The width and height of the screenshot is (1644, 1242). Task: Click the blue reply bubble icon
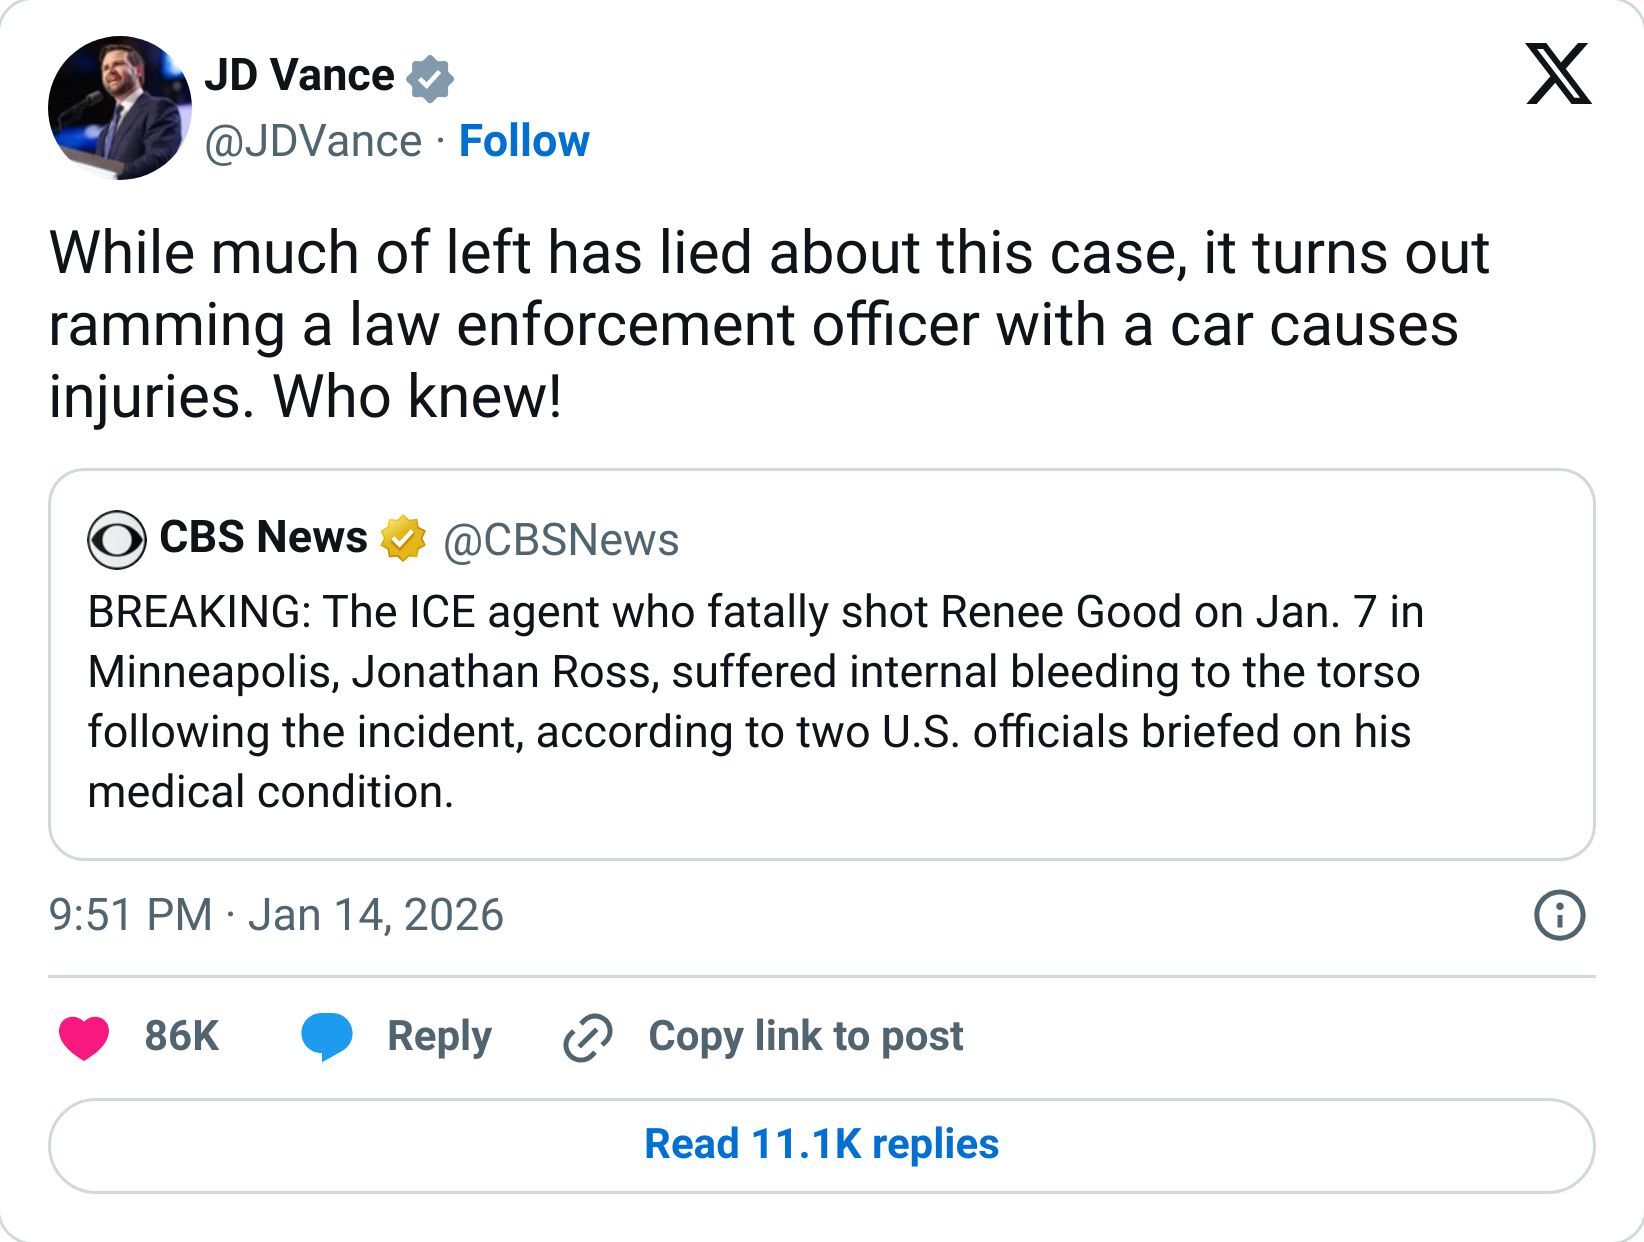[327, 1036]
